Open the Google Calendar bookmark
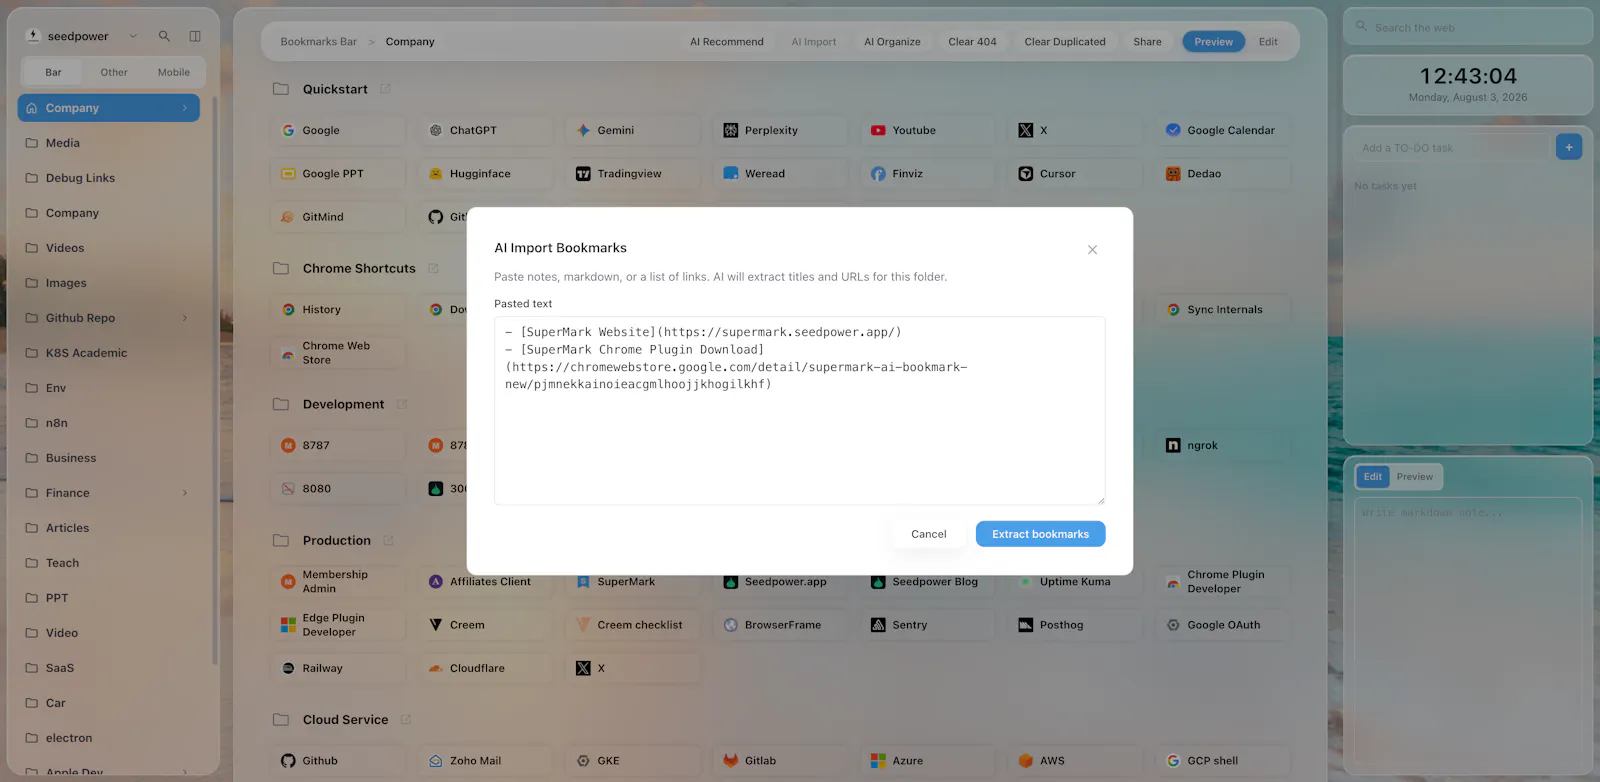1600x782 pixels. (1223, 130)
